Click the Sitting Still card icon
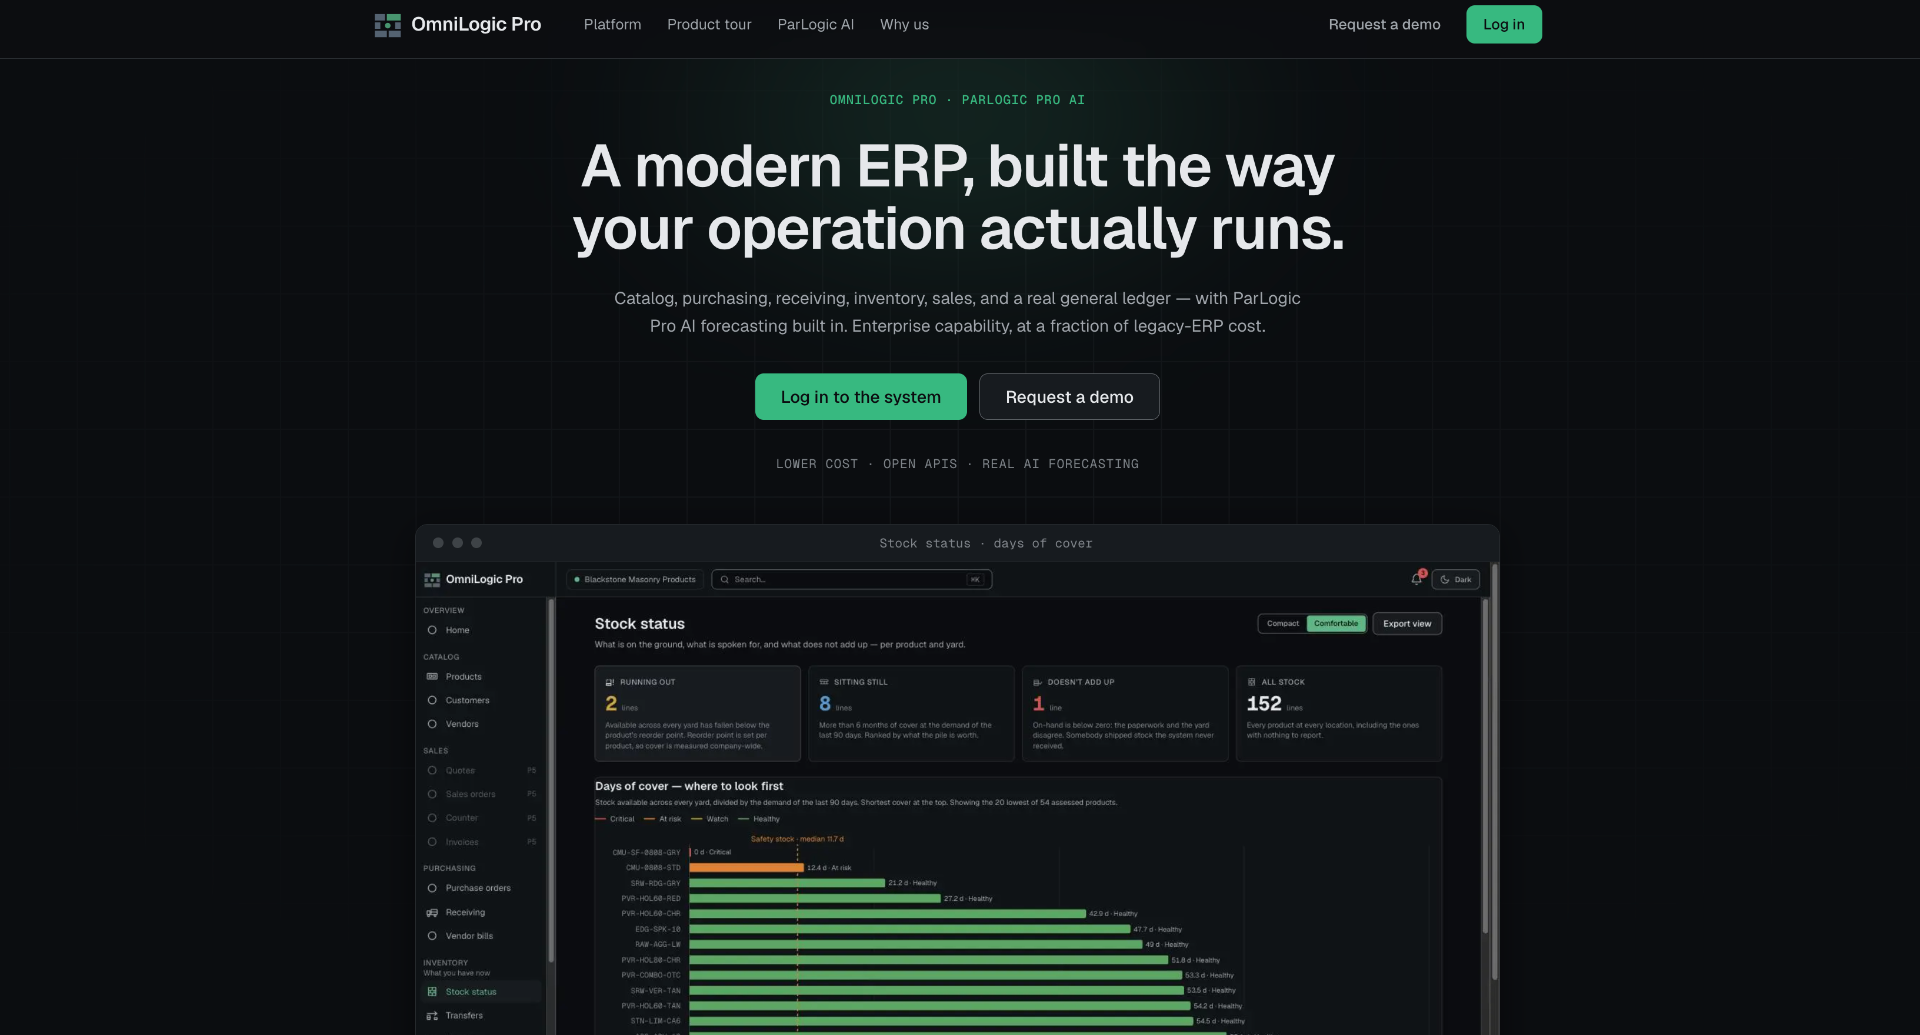The width and height of the screenshot is (1920, 1035). point(824,682)
